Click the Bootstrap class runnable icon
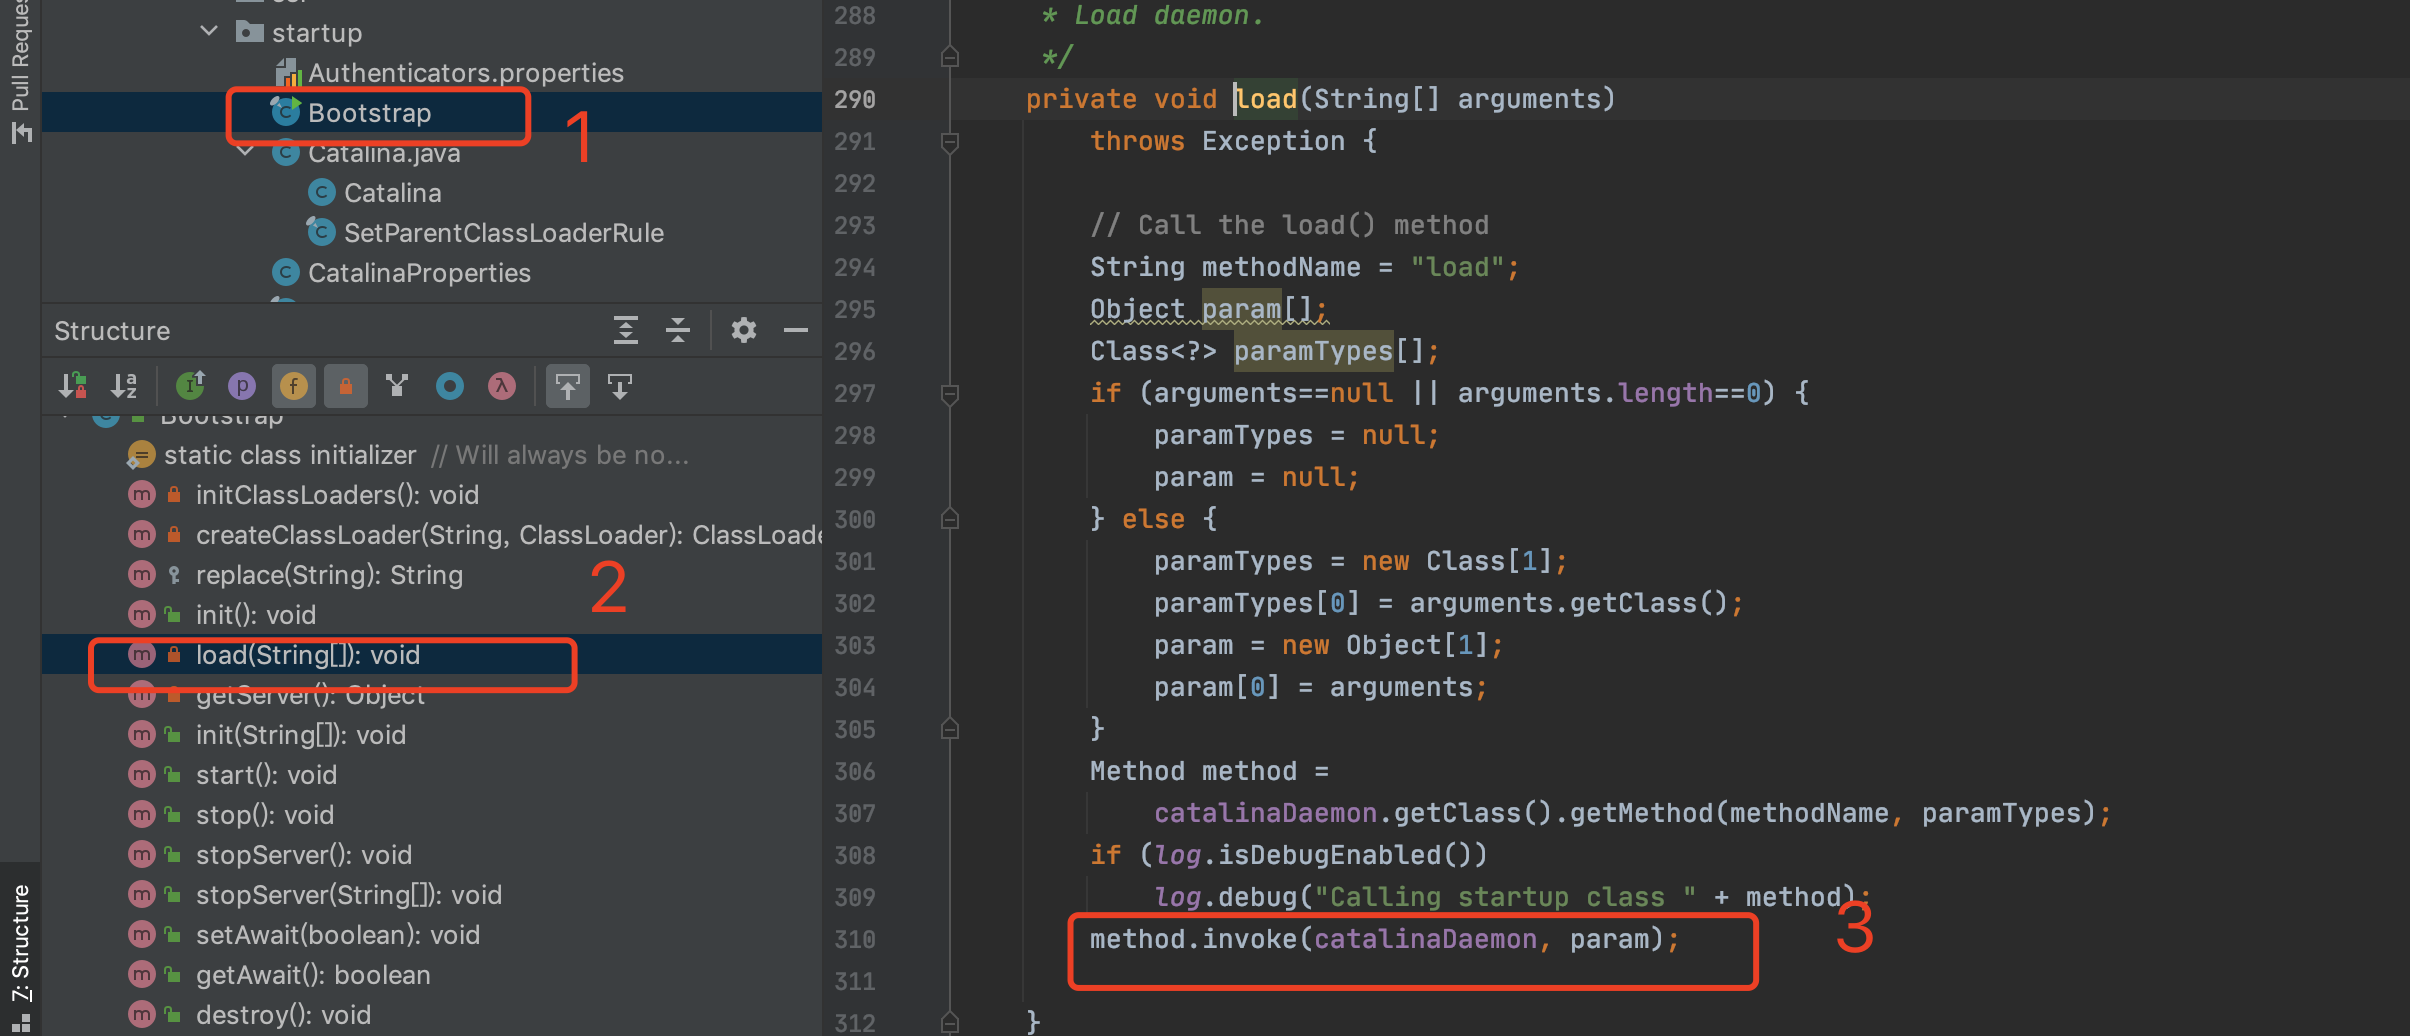The width and height of the screenshot is (2410, 1036). [286, 112]
